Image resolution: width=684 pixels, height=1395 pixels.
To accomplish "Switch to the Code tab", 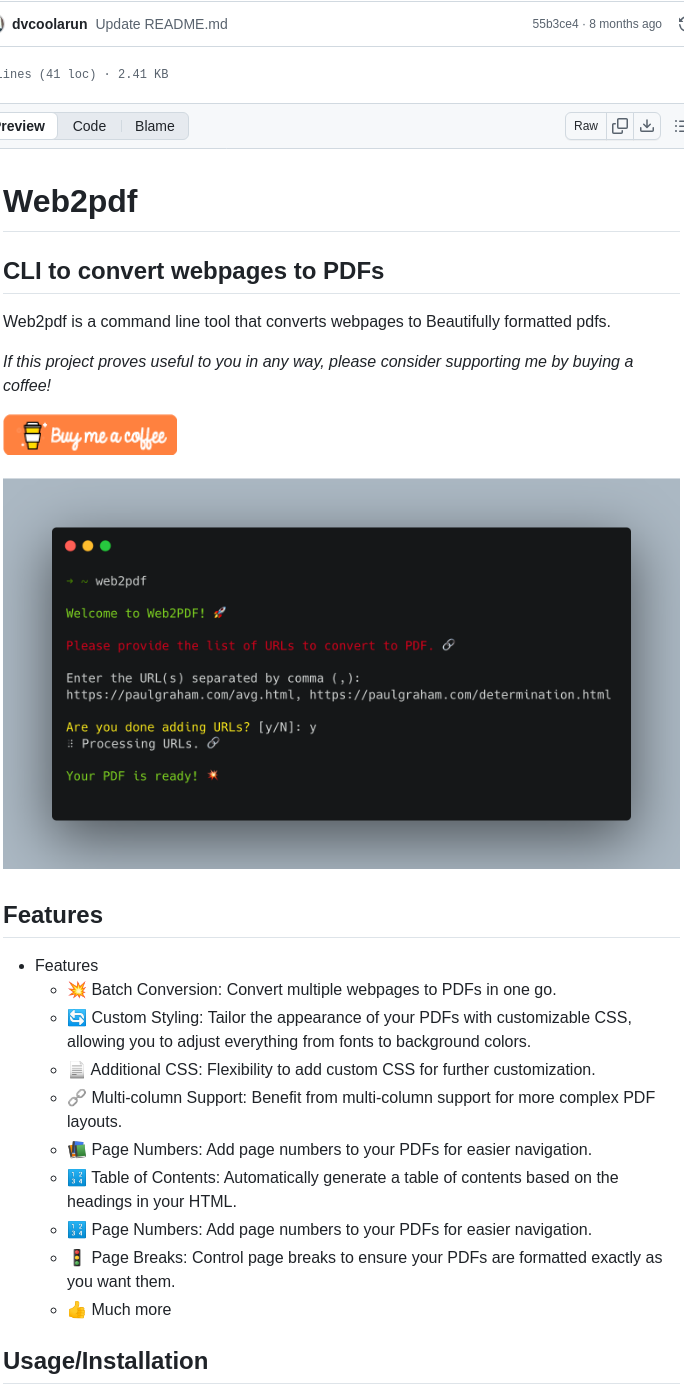I will click(89, 126).
